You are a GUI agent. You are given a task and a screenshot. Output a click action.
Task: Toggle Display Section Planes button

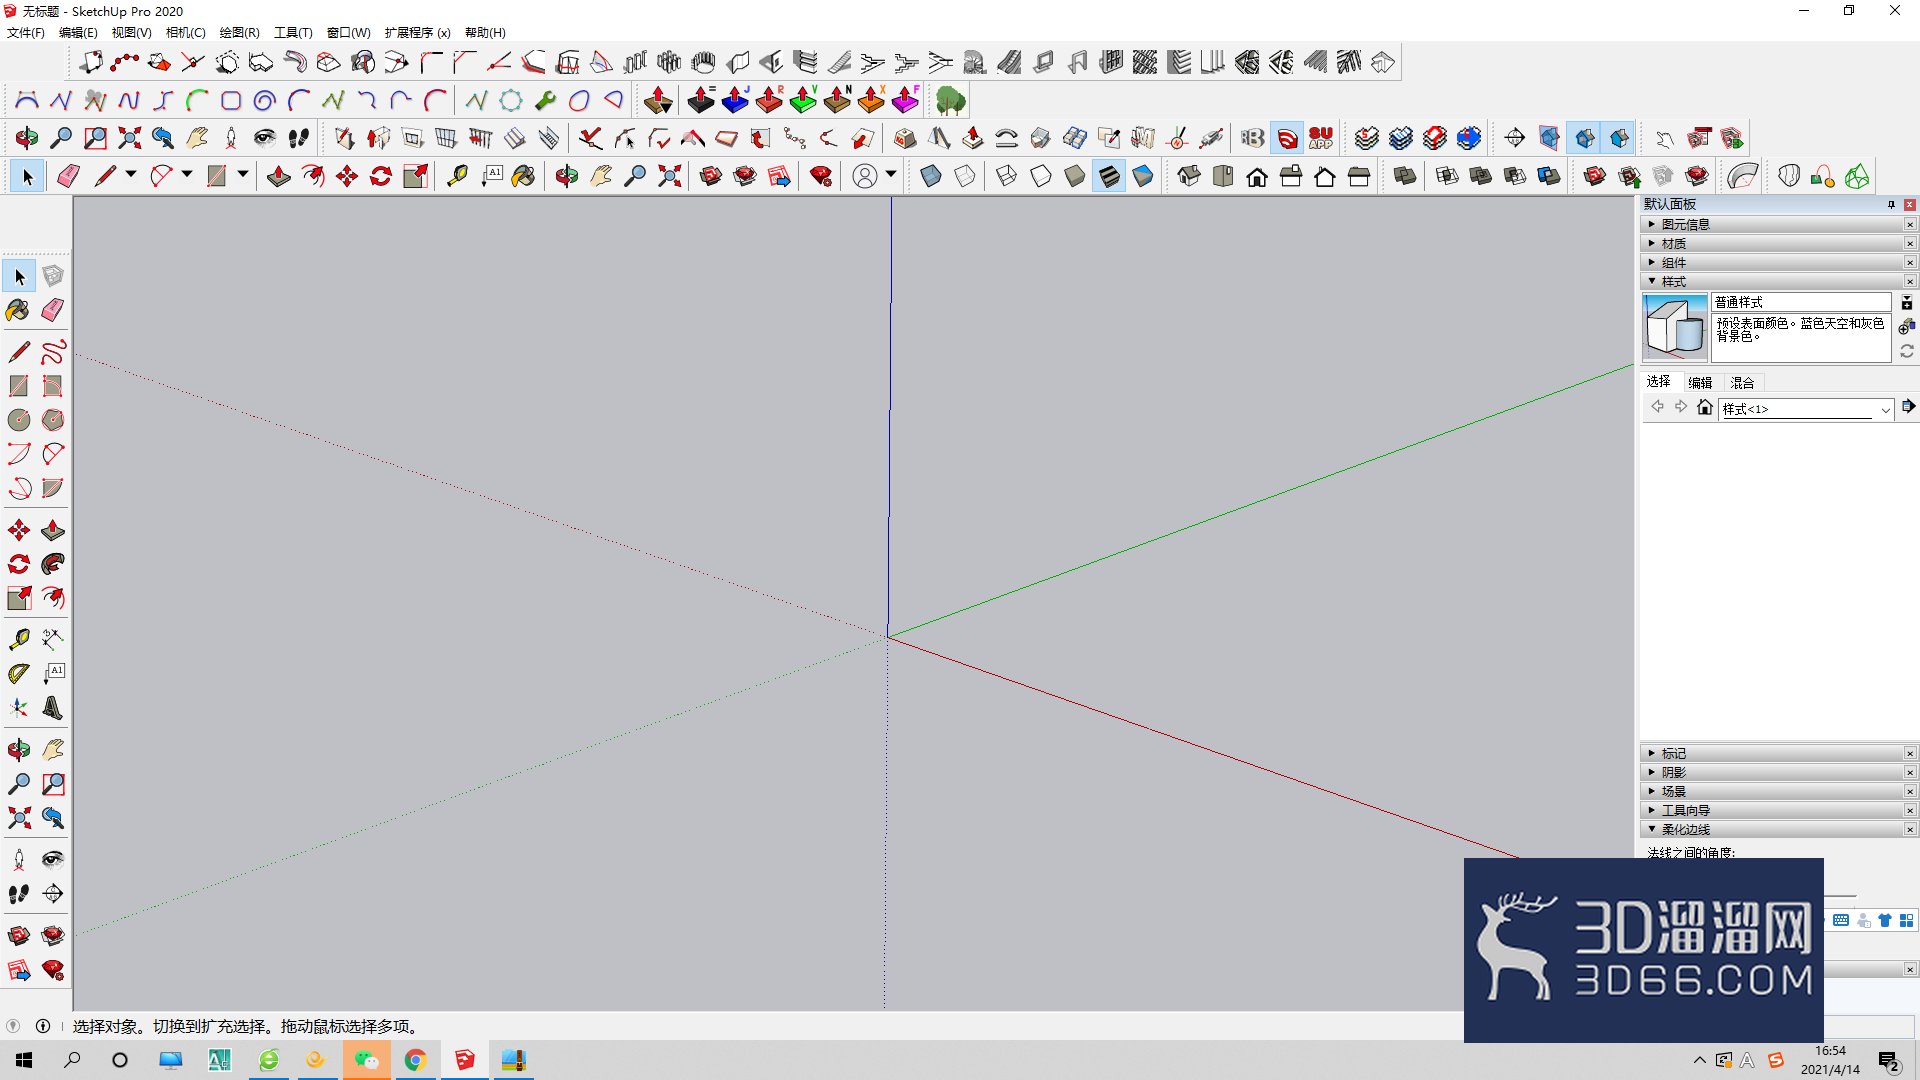[x=1549, y=138]
